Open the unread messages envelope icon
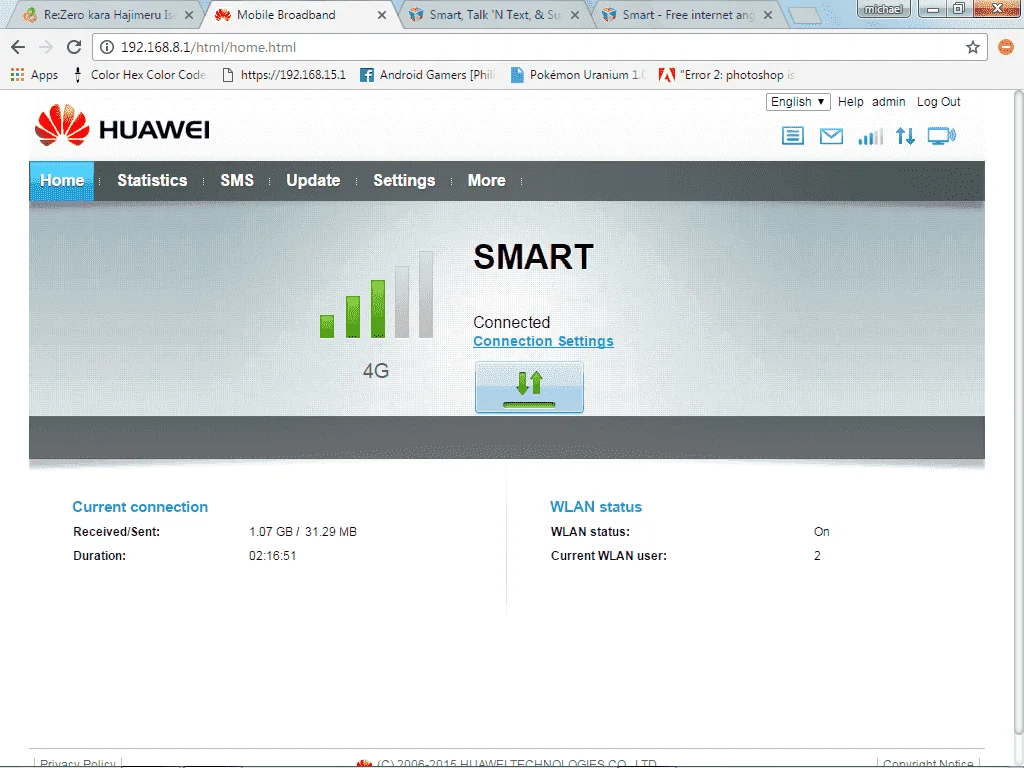This screenshot has height=768, width=1024. [x=831, y=136]
